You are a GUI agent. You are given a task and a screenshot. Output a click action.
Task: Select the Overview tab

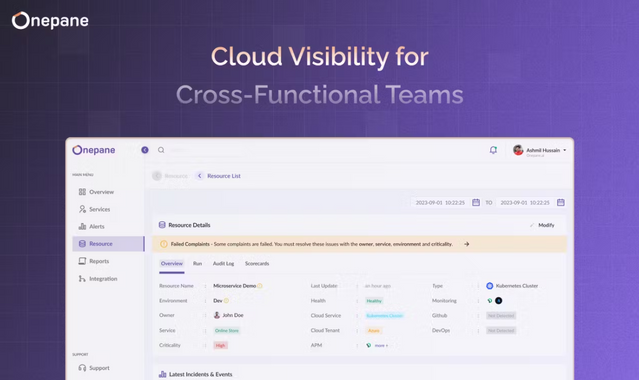point(172,263)
